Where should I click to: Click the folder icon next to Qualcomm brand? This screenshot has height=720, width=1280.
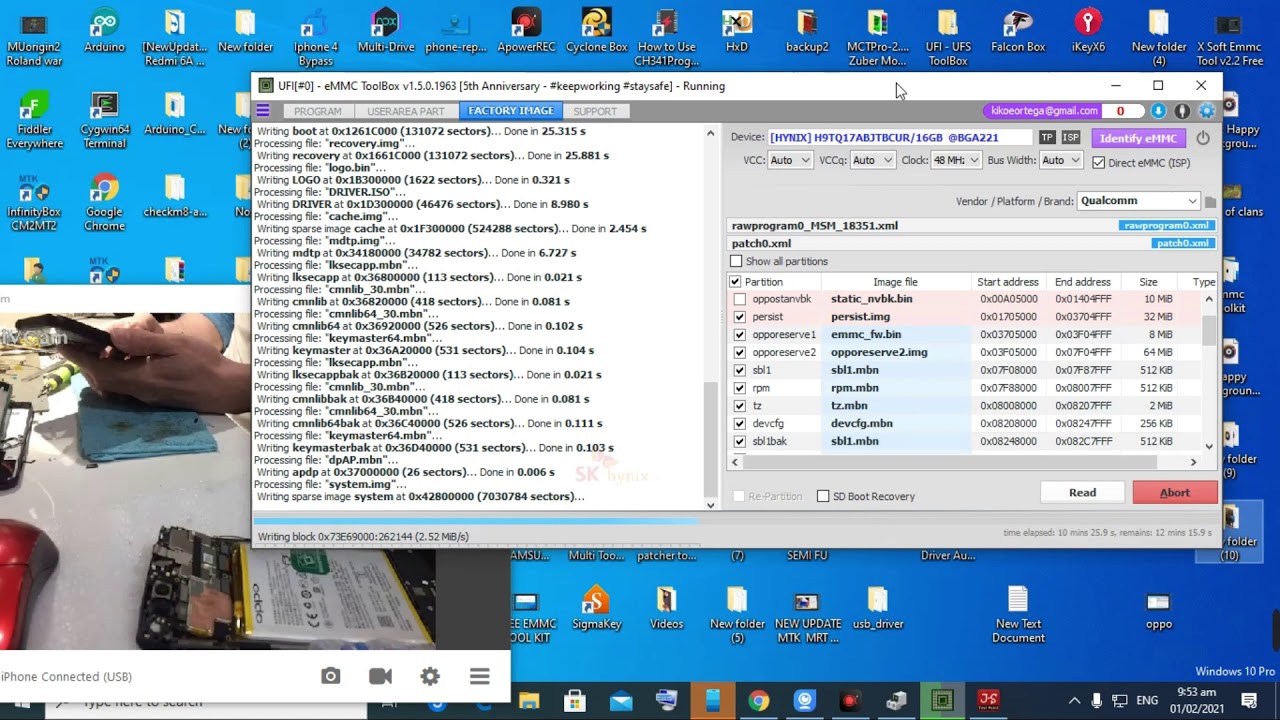[1210, 202]
